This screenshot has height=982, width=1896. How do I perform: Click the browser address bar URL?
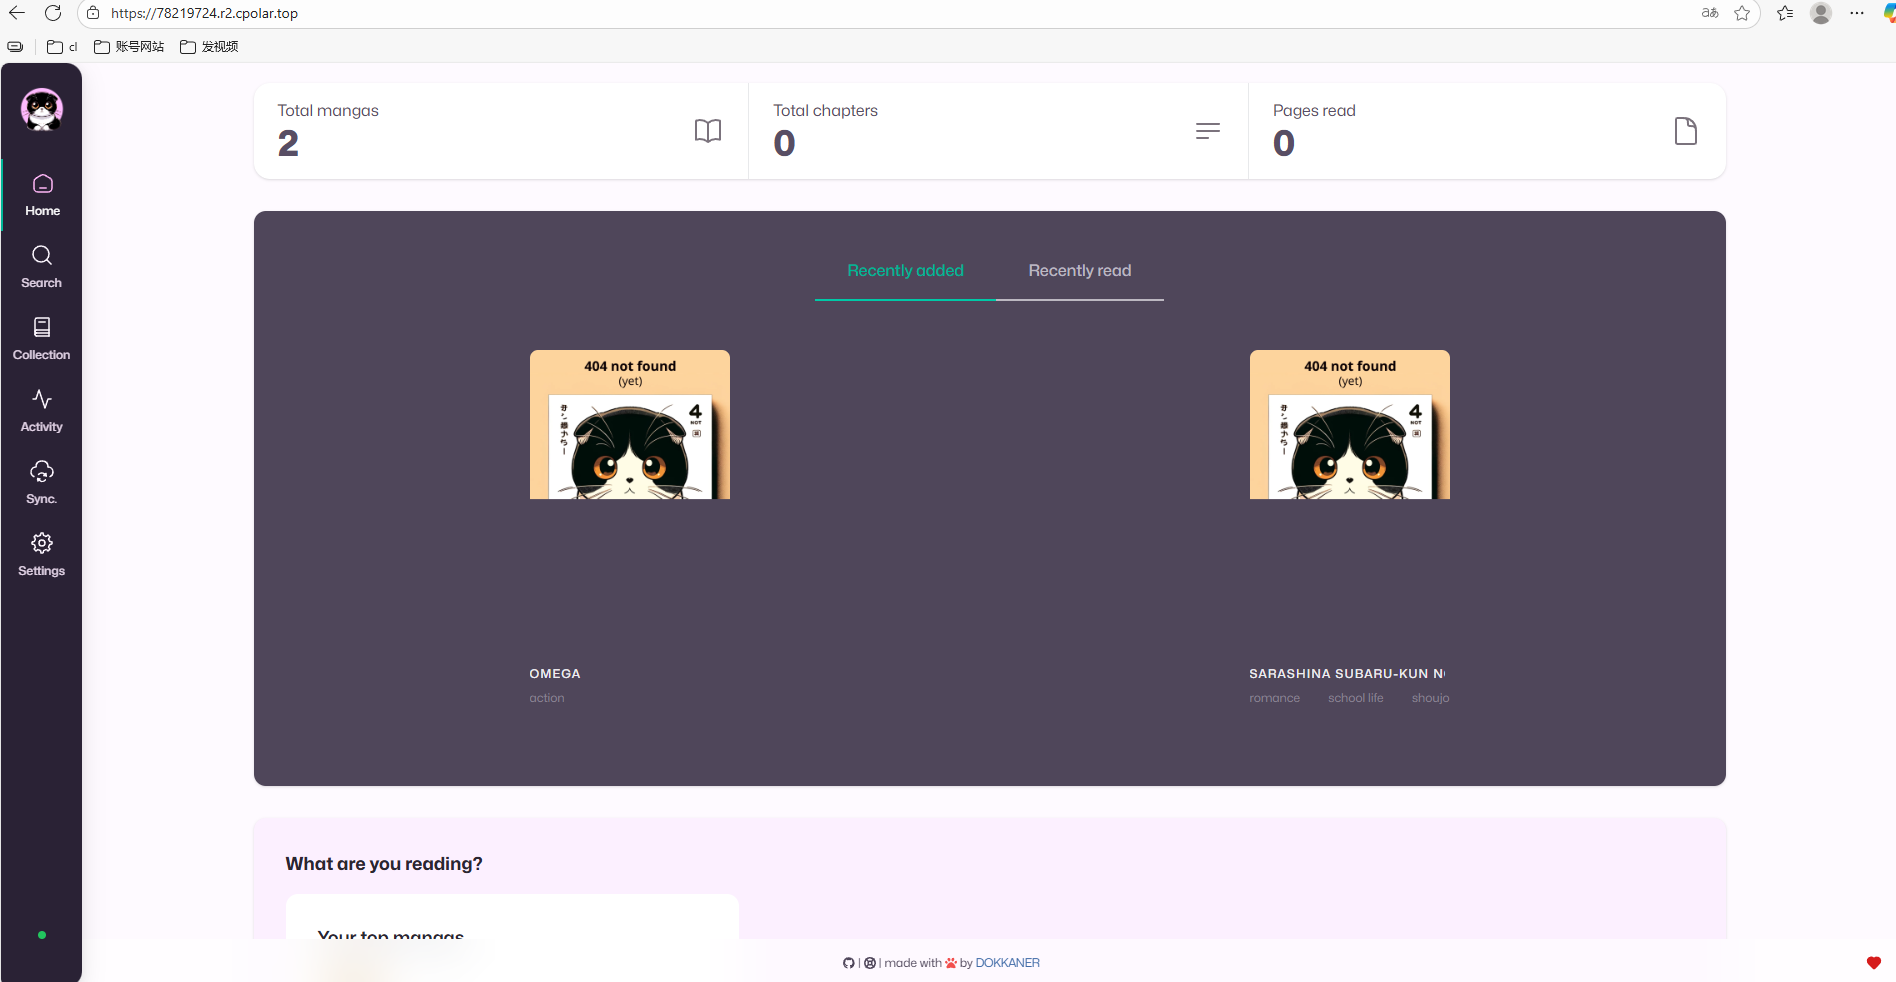(x=204, y=13)
